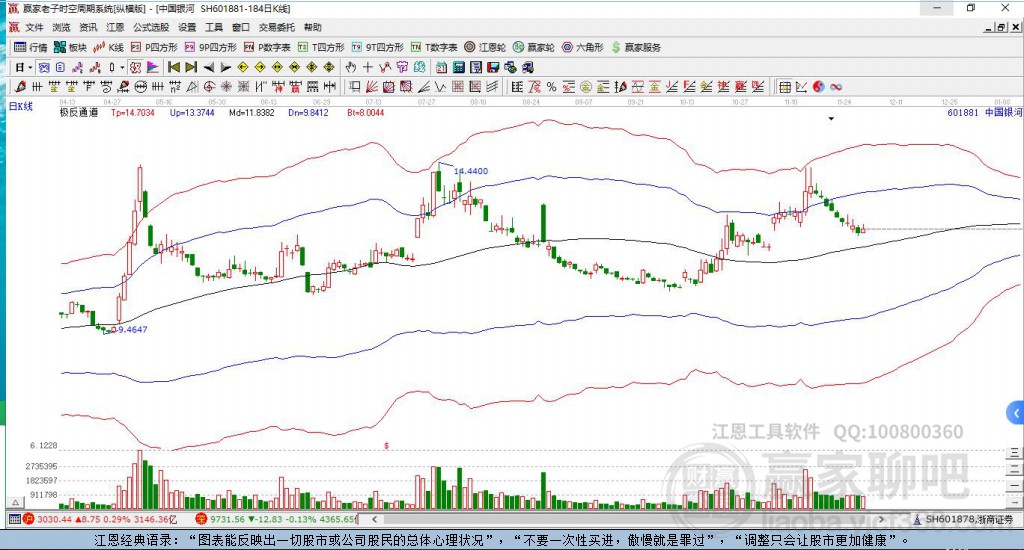The width and height of the screenshot is (1024, 550).
Task: Click the Md=11.8382 value
Action: [251, 112]
